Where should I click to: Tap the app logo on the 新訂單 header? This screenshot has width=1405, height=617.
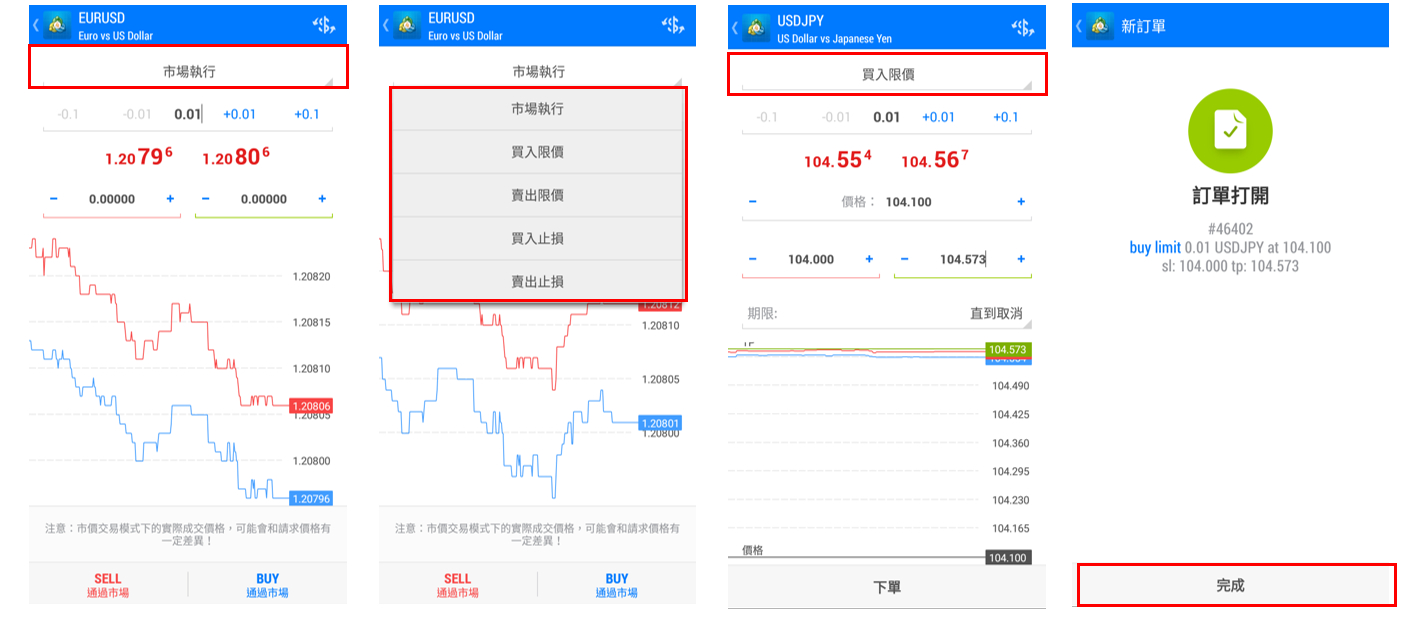tap(1102, 27)
